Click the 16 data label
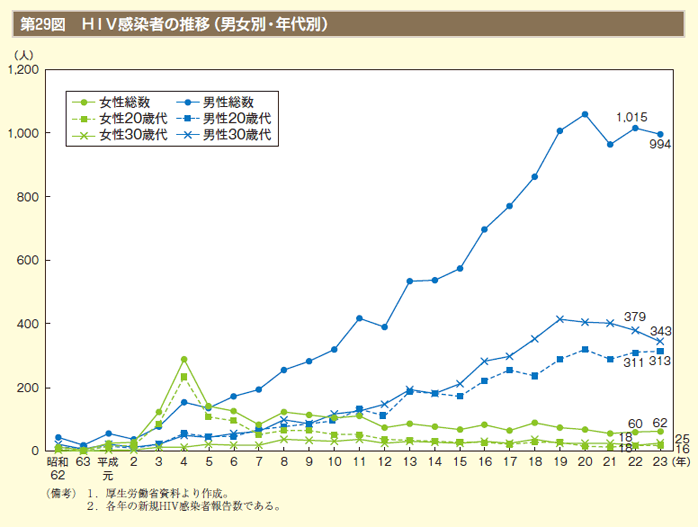The height and width of the screenshot is (527, 698). (x=682, y=449)
